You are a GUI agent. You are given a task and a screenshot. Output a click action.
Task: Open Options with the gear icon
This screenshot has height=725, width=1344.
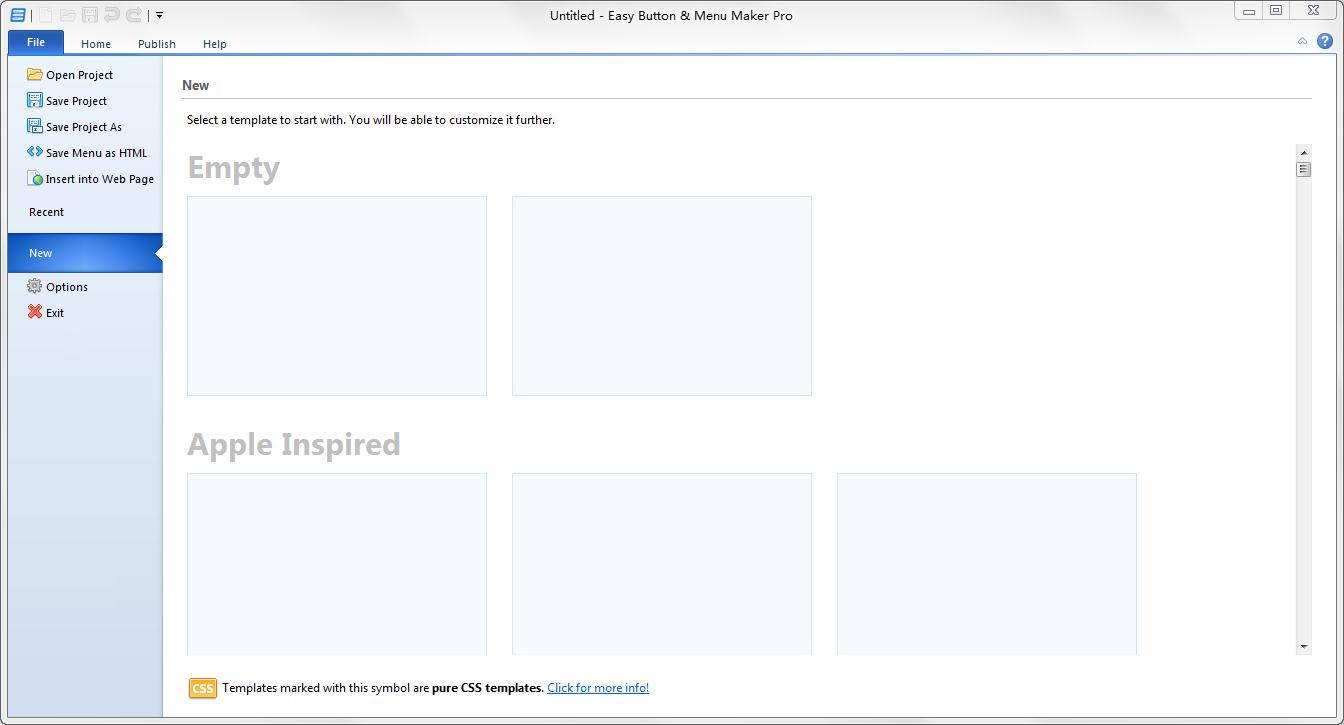(x=58, y=287)
